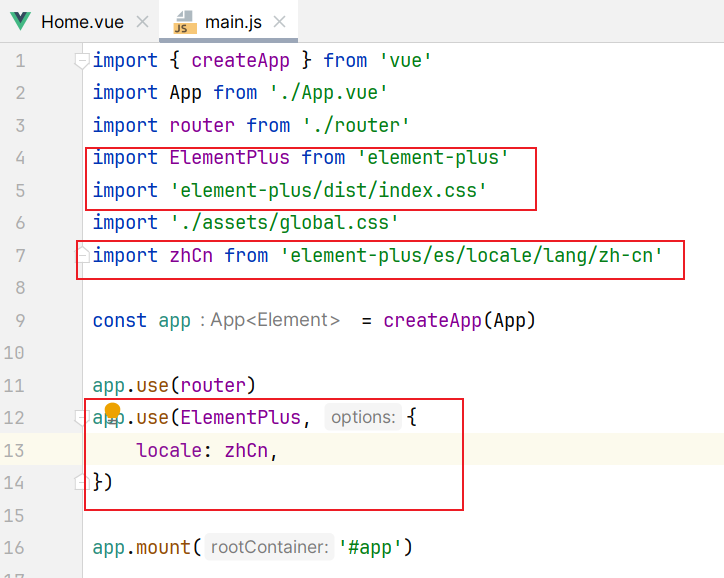Screen dimensions: 724x578
Task: Switch to the main.js tab
Action: [x=229, y=21]
